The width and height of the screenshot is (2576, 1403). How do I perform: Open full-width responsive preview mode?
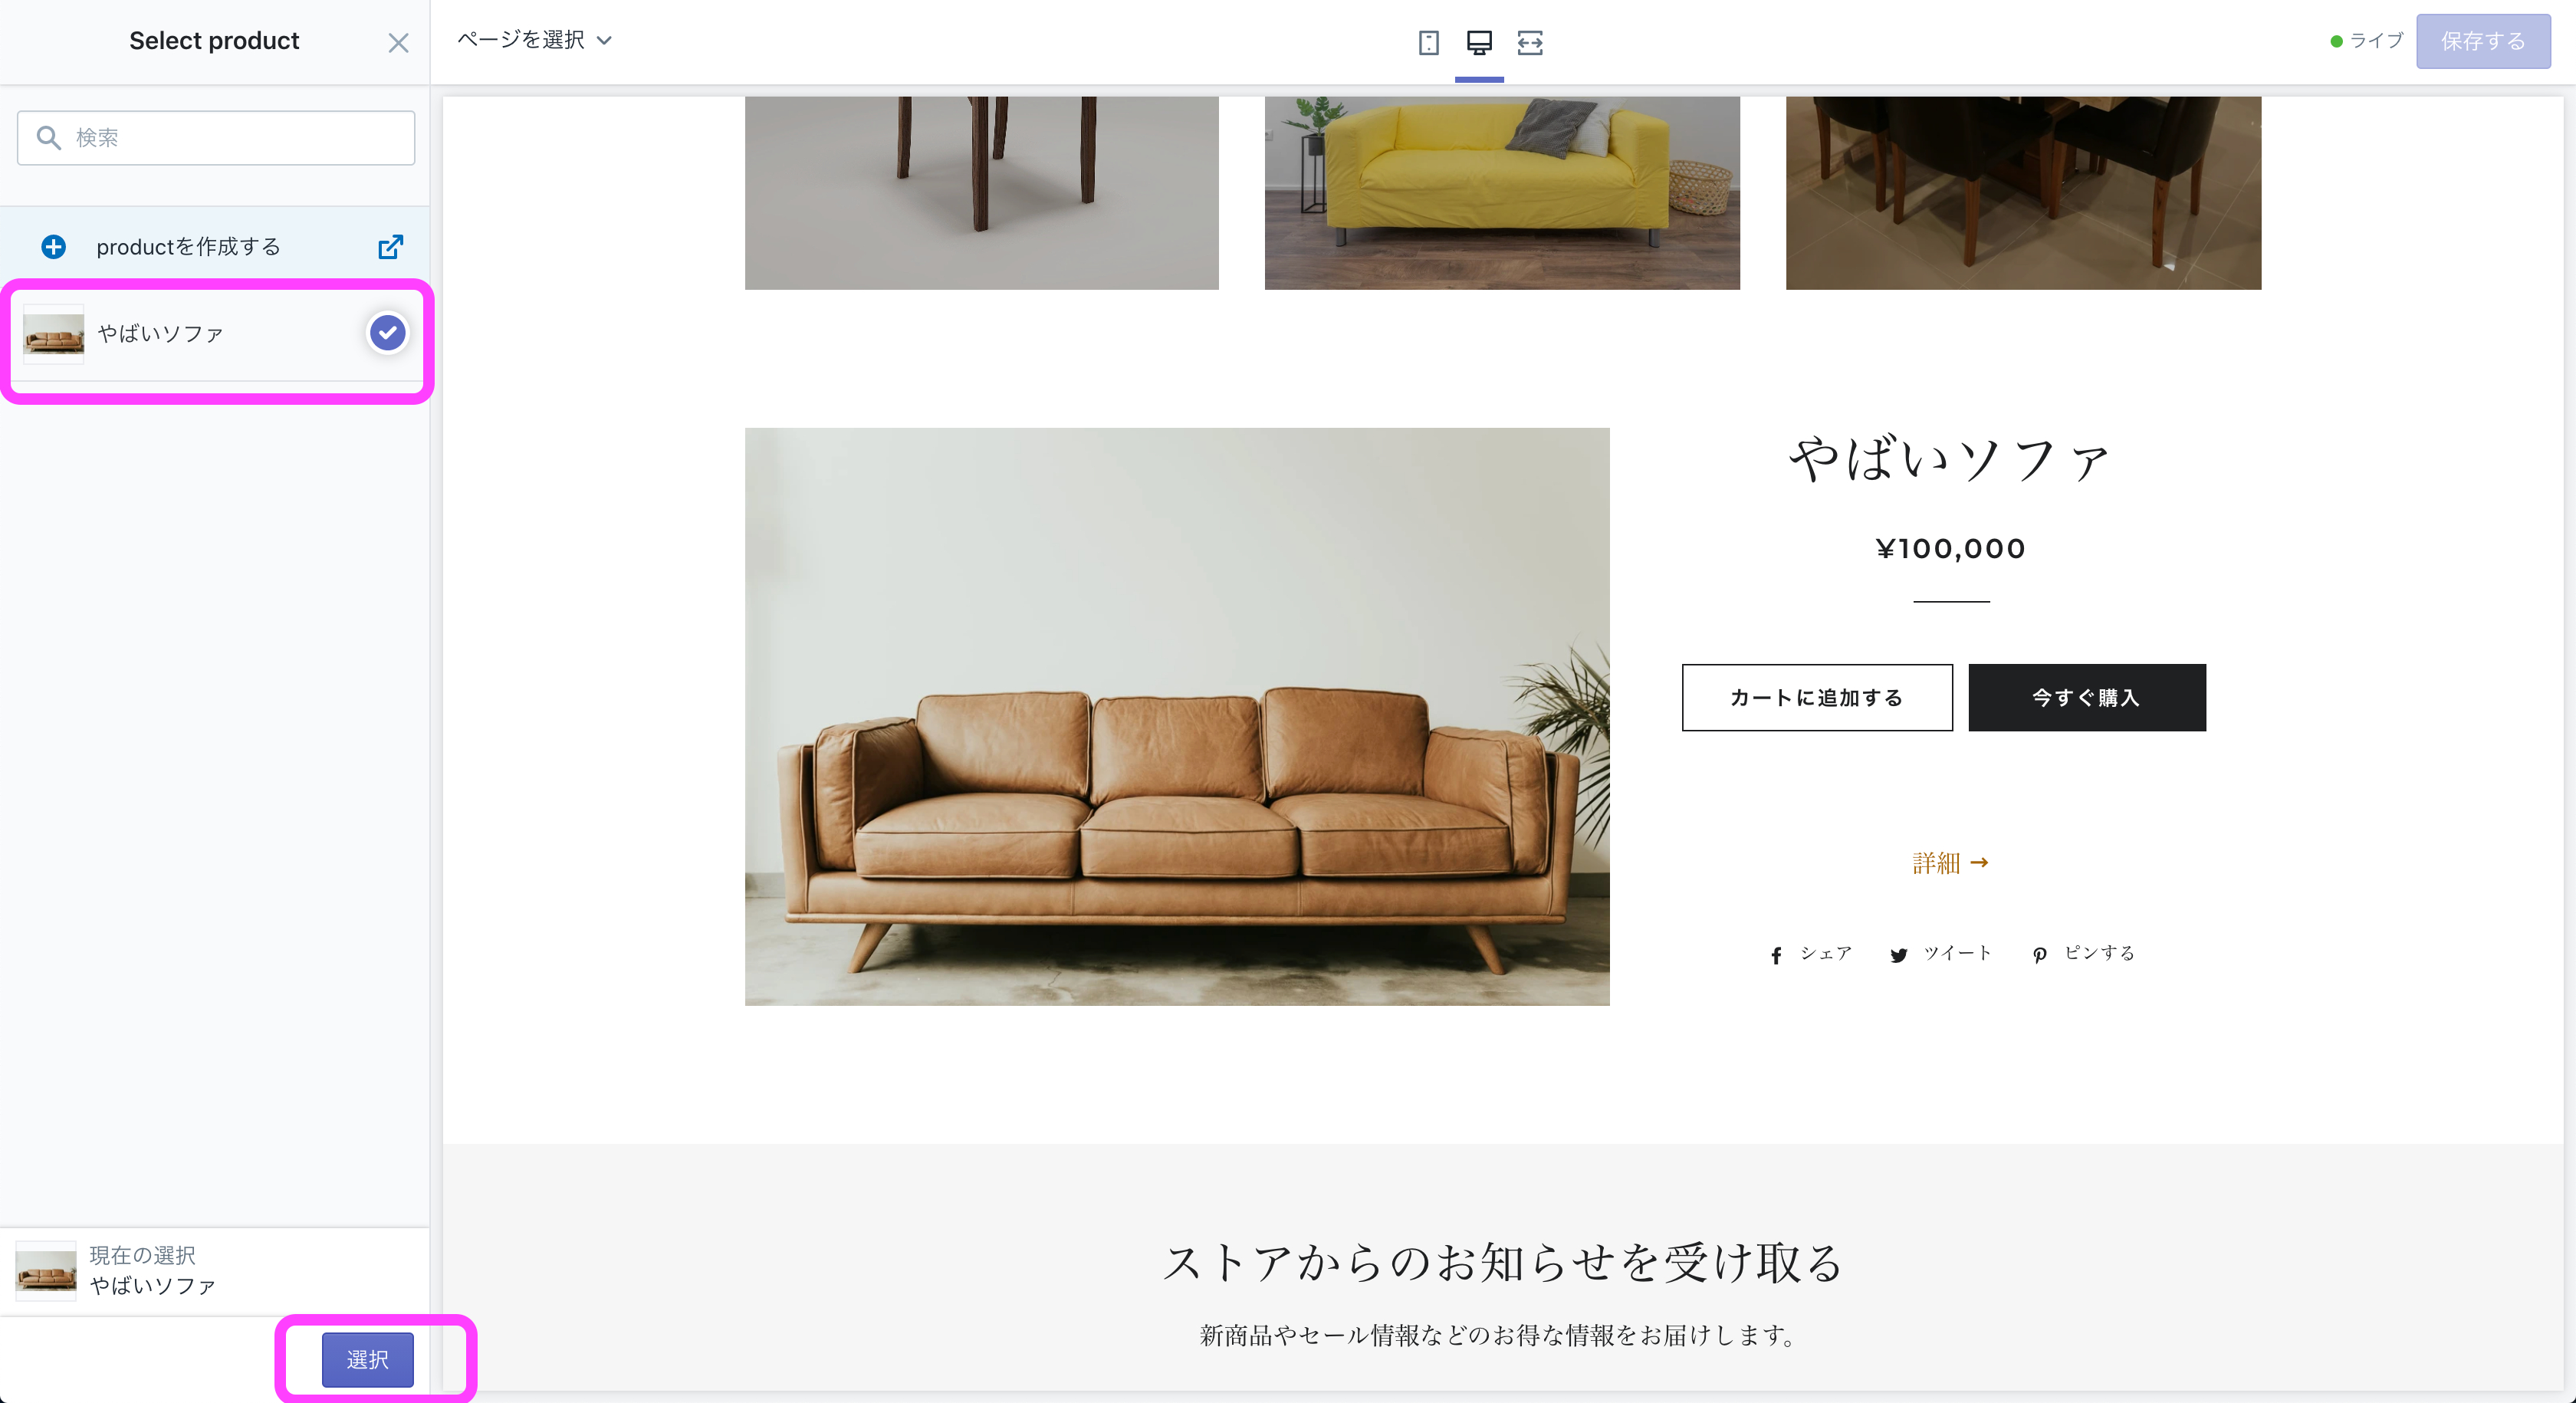point(1530,43)
